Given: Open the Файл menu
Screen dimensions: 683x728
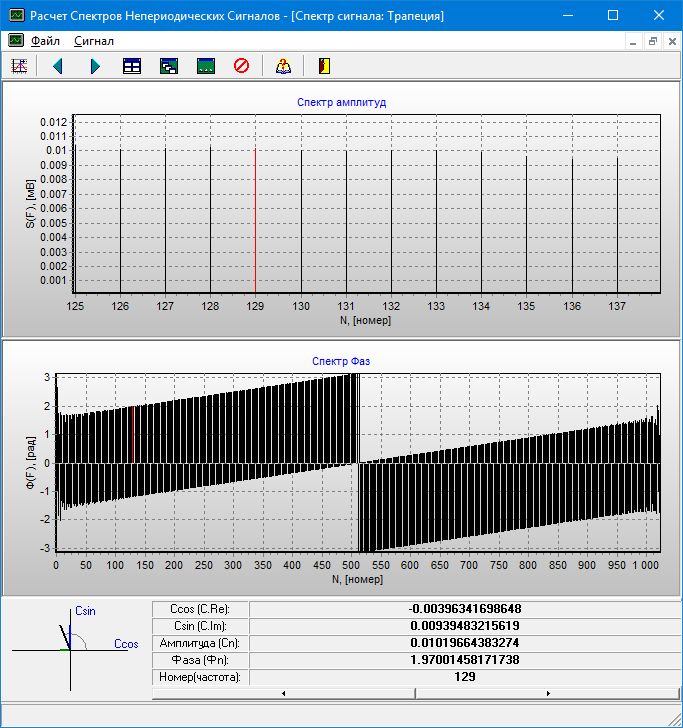Looking at the screenshot, I should [45, 41].
